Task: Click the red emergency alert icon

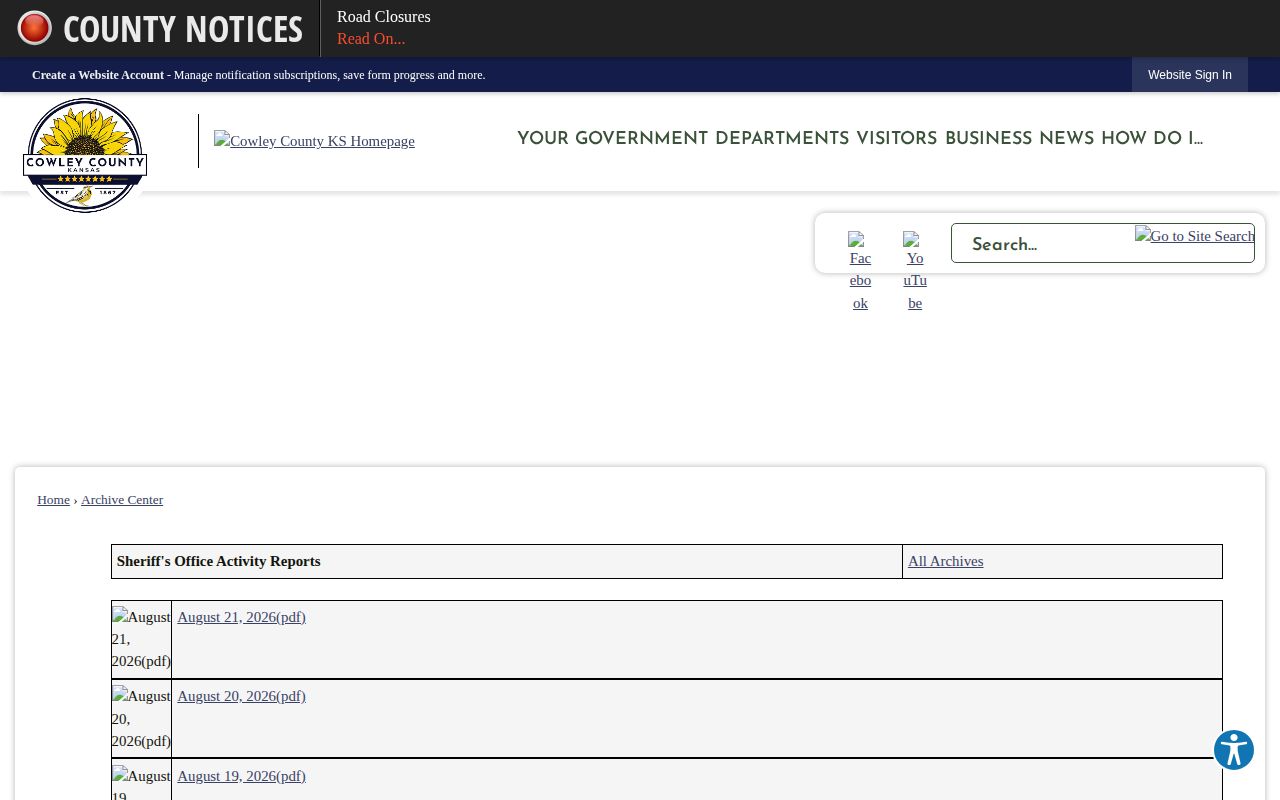Action: coord(34,28)
